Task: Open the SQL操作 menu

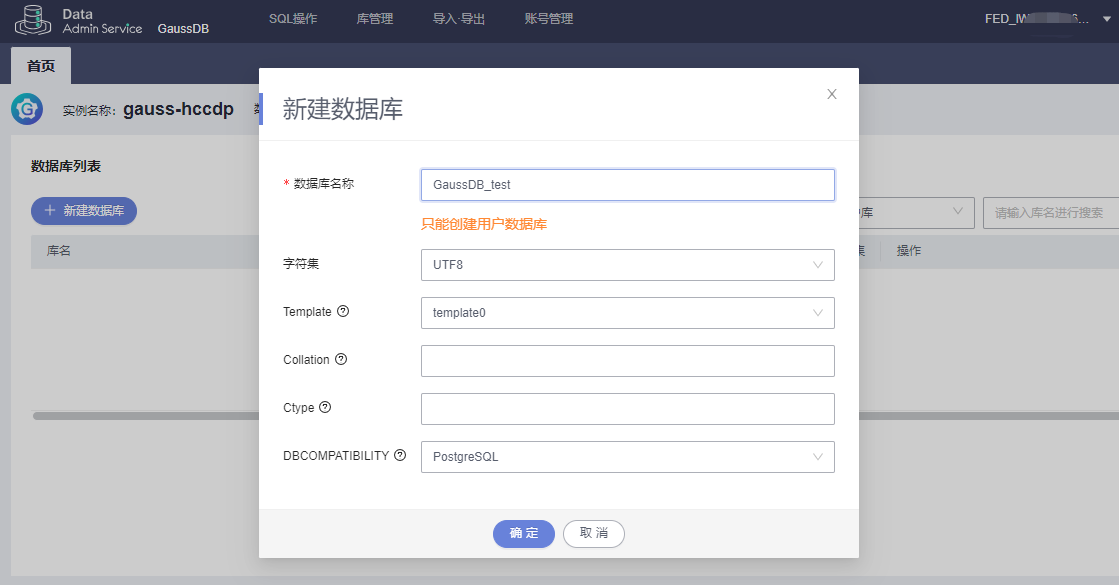Action: (x=293, y=19)
